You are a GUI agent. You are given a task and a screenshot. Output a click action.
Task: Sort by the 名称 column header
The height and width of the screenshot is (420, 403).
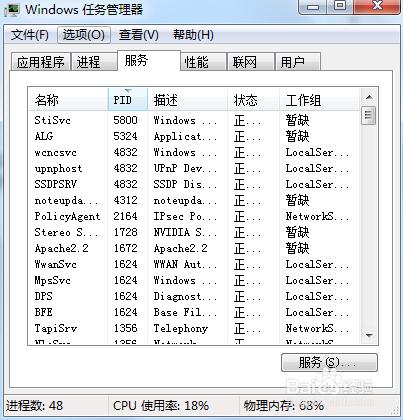(x=68, y=100)
